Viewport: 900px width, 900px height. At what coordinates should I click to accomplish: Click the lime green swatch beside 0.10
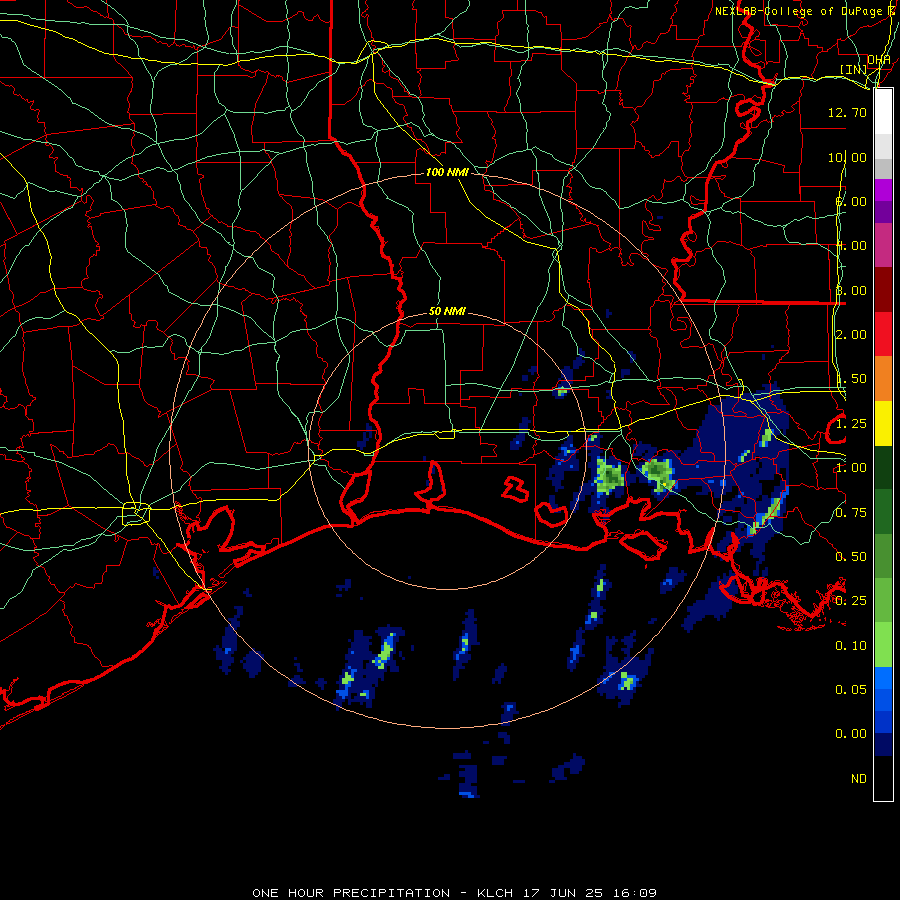click(x=883, y=645)
